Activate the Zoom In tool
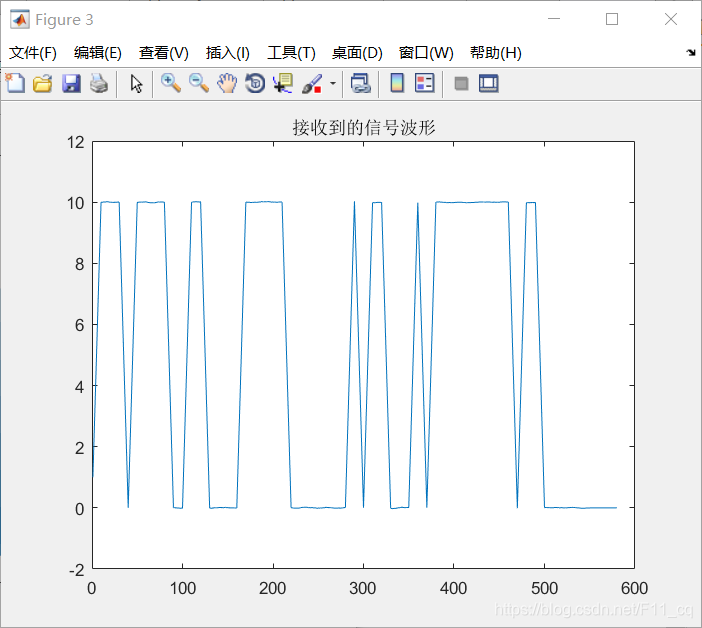 pos(171,83)
